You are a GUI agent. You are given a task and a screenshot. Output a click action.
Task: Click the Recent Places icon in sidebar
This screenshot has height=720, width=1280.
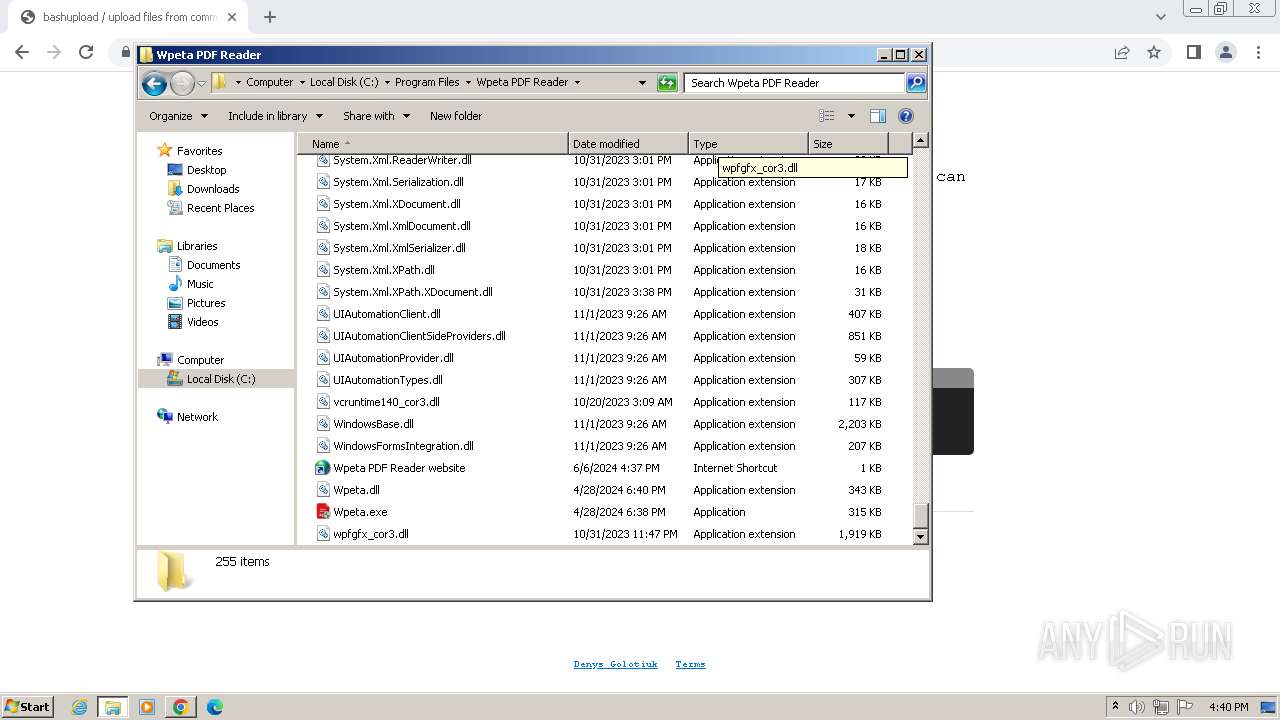(x=175, y=208)
